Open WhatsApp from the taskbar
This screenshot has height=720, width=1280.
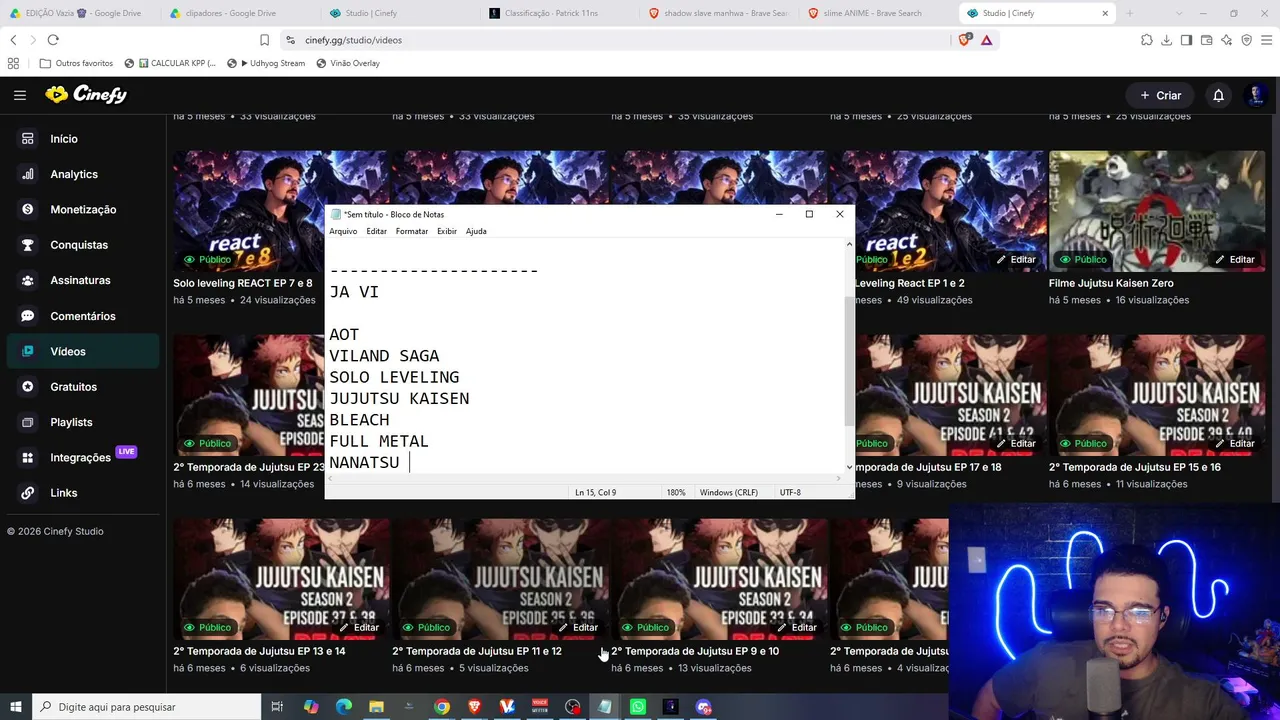638,707
